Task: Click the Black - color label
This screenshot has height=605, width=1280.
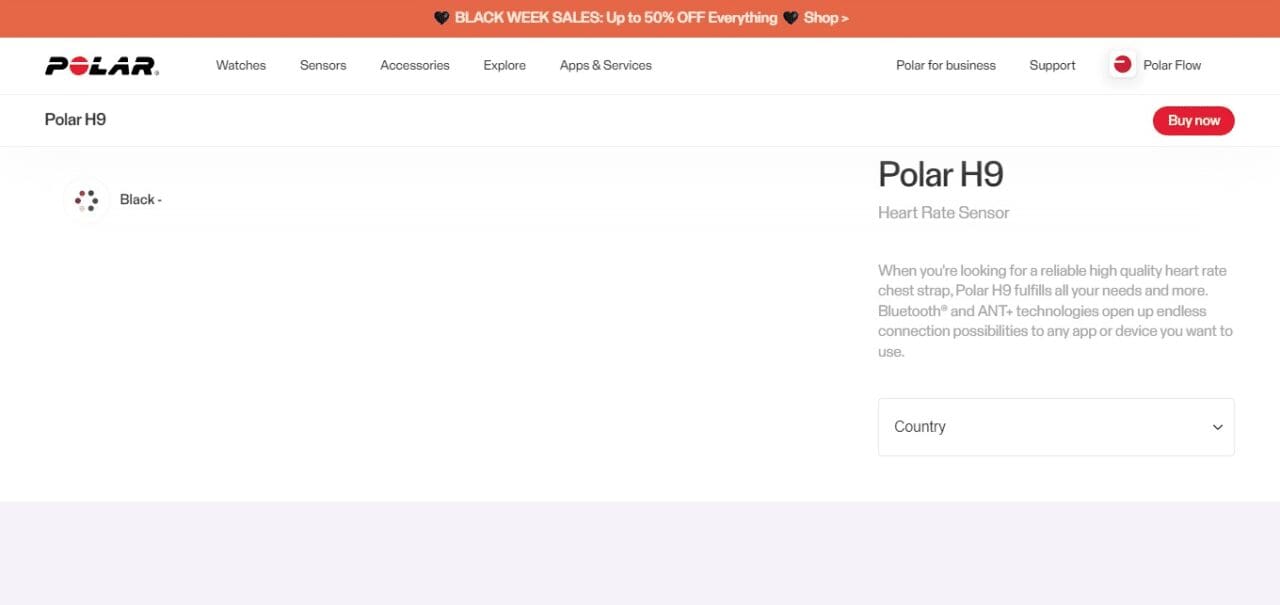Action: (141, 200)
